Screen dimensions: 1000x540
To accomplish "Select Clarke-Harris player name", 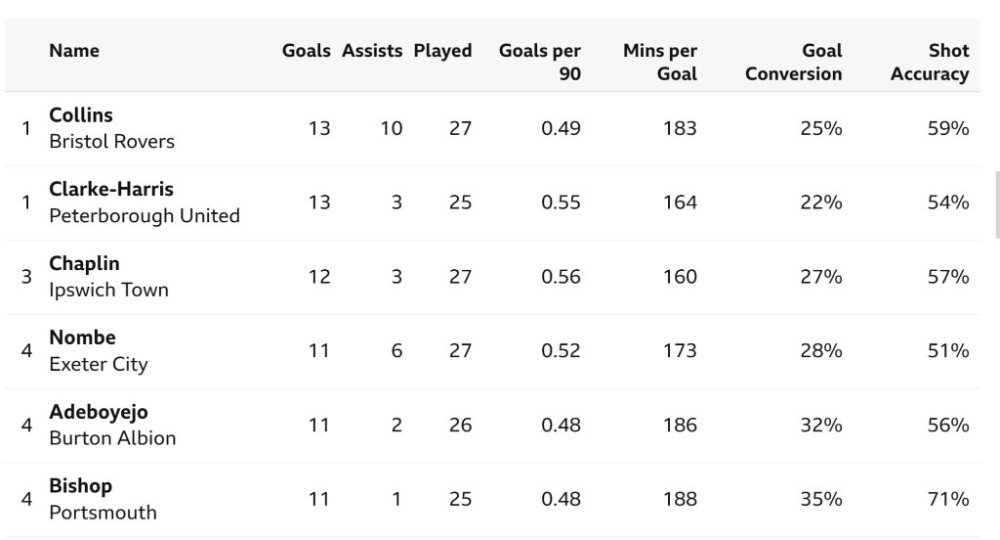I will point(111,189).
